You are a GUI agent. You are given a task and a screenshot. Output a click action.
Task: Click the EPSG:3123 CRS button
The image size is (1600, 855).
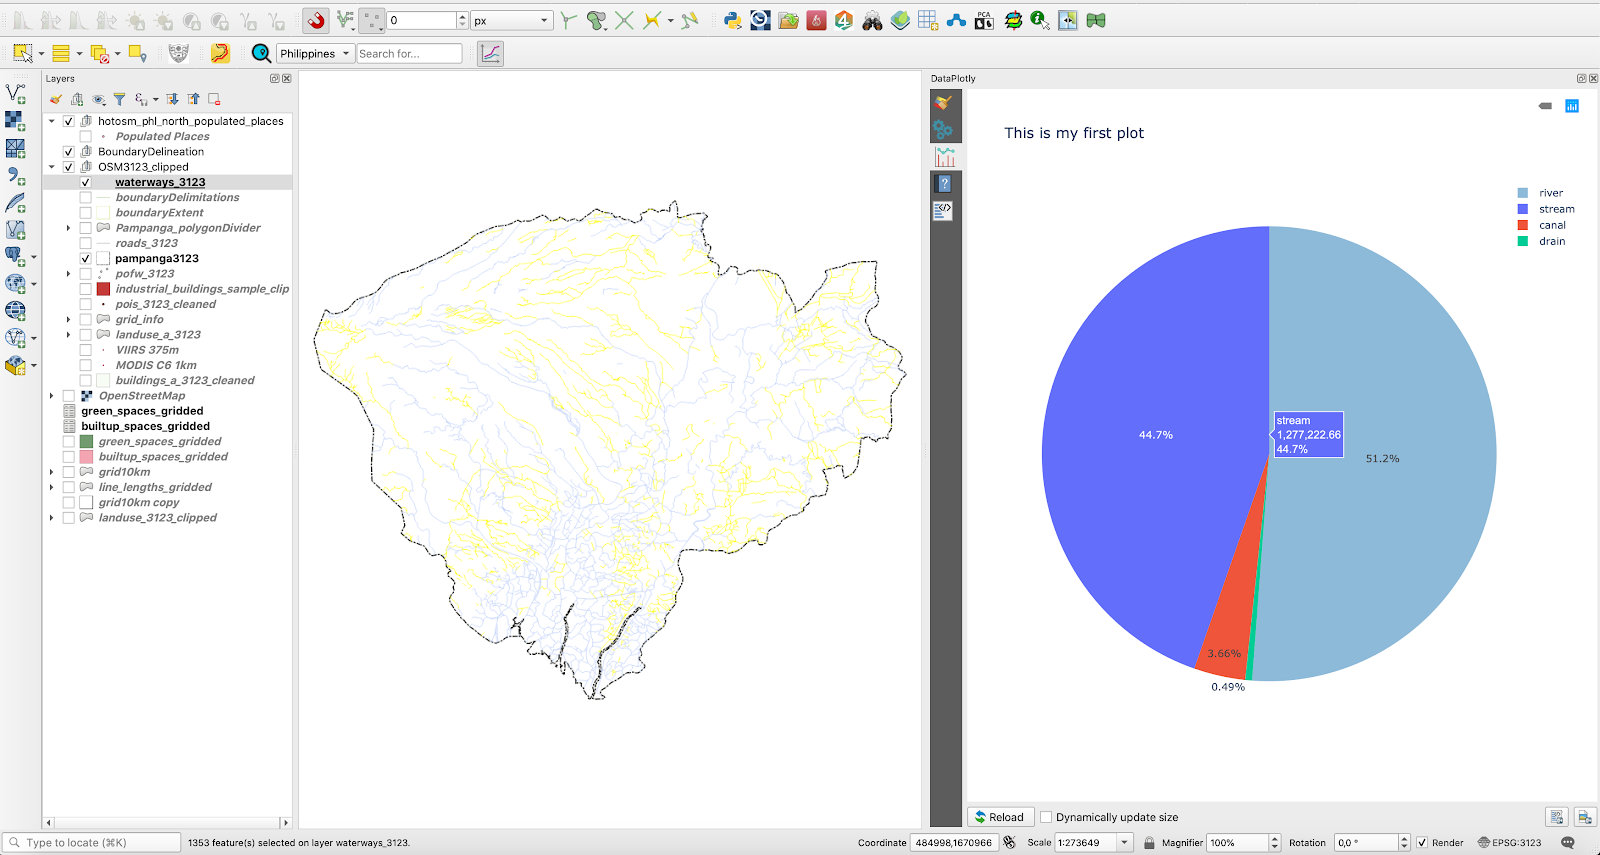(1509, 843)
